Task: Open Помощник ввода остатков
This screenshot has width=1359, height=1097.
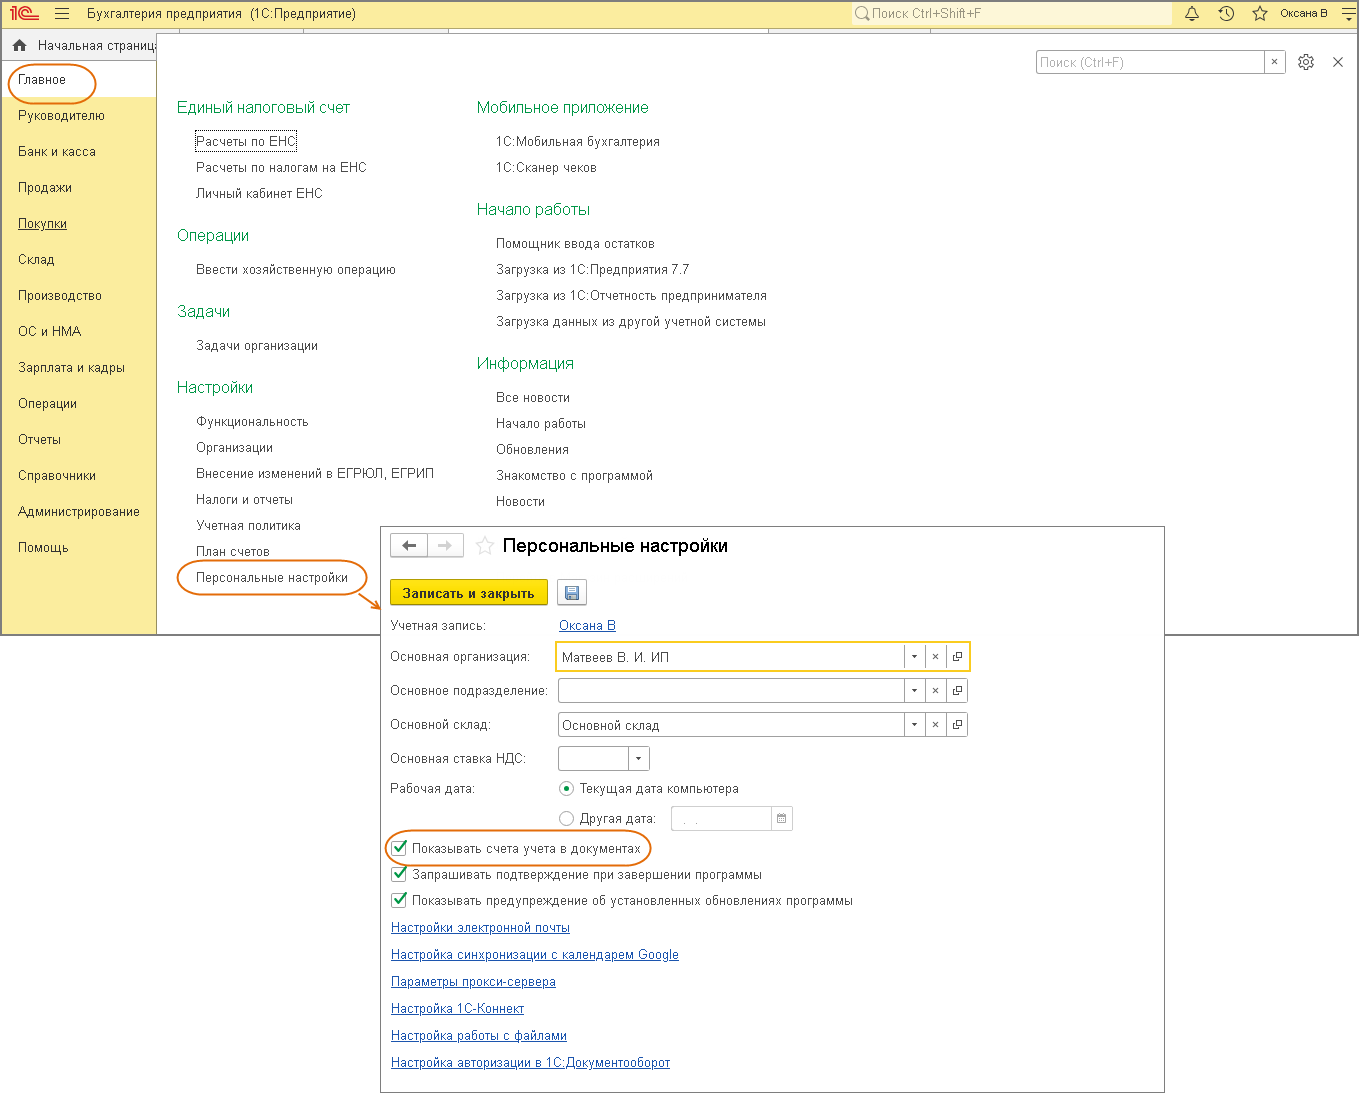Action: (x=575, y=244)
